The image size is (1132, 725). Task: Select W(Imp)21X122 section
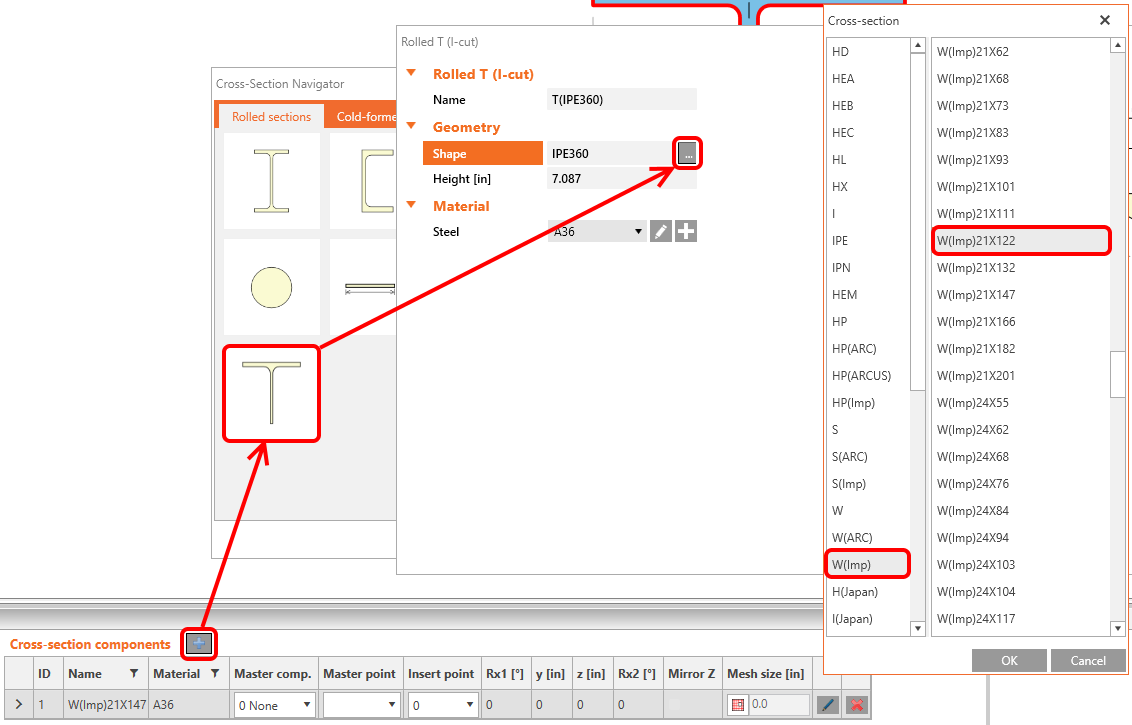click(x=1020, y=240)
